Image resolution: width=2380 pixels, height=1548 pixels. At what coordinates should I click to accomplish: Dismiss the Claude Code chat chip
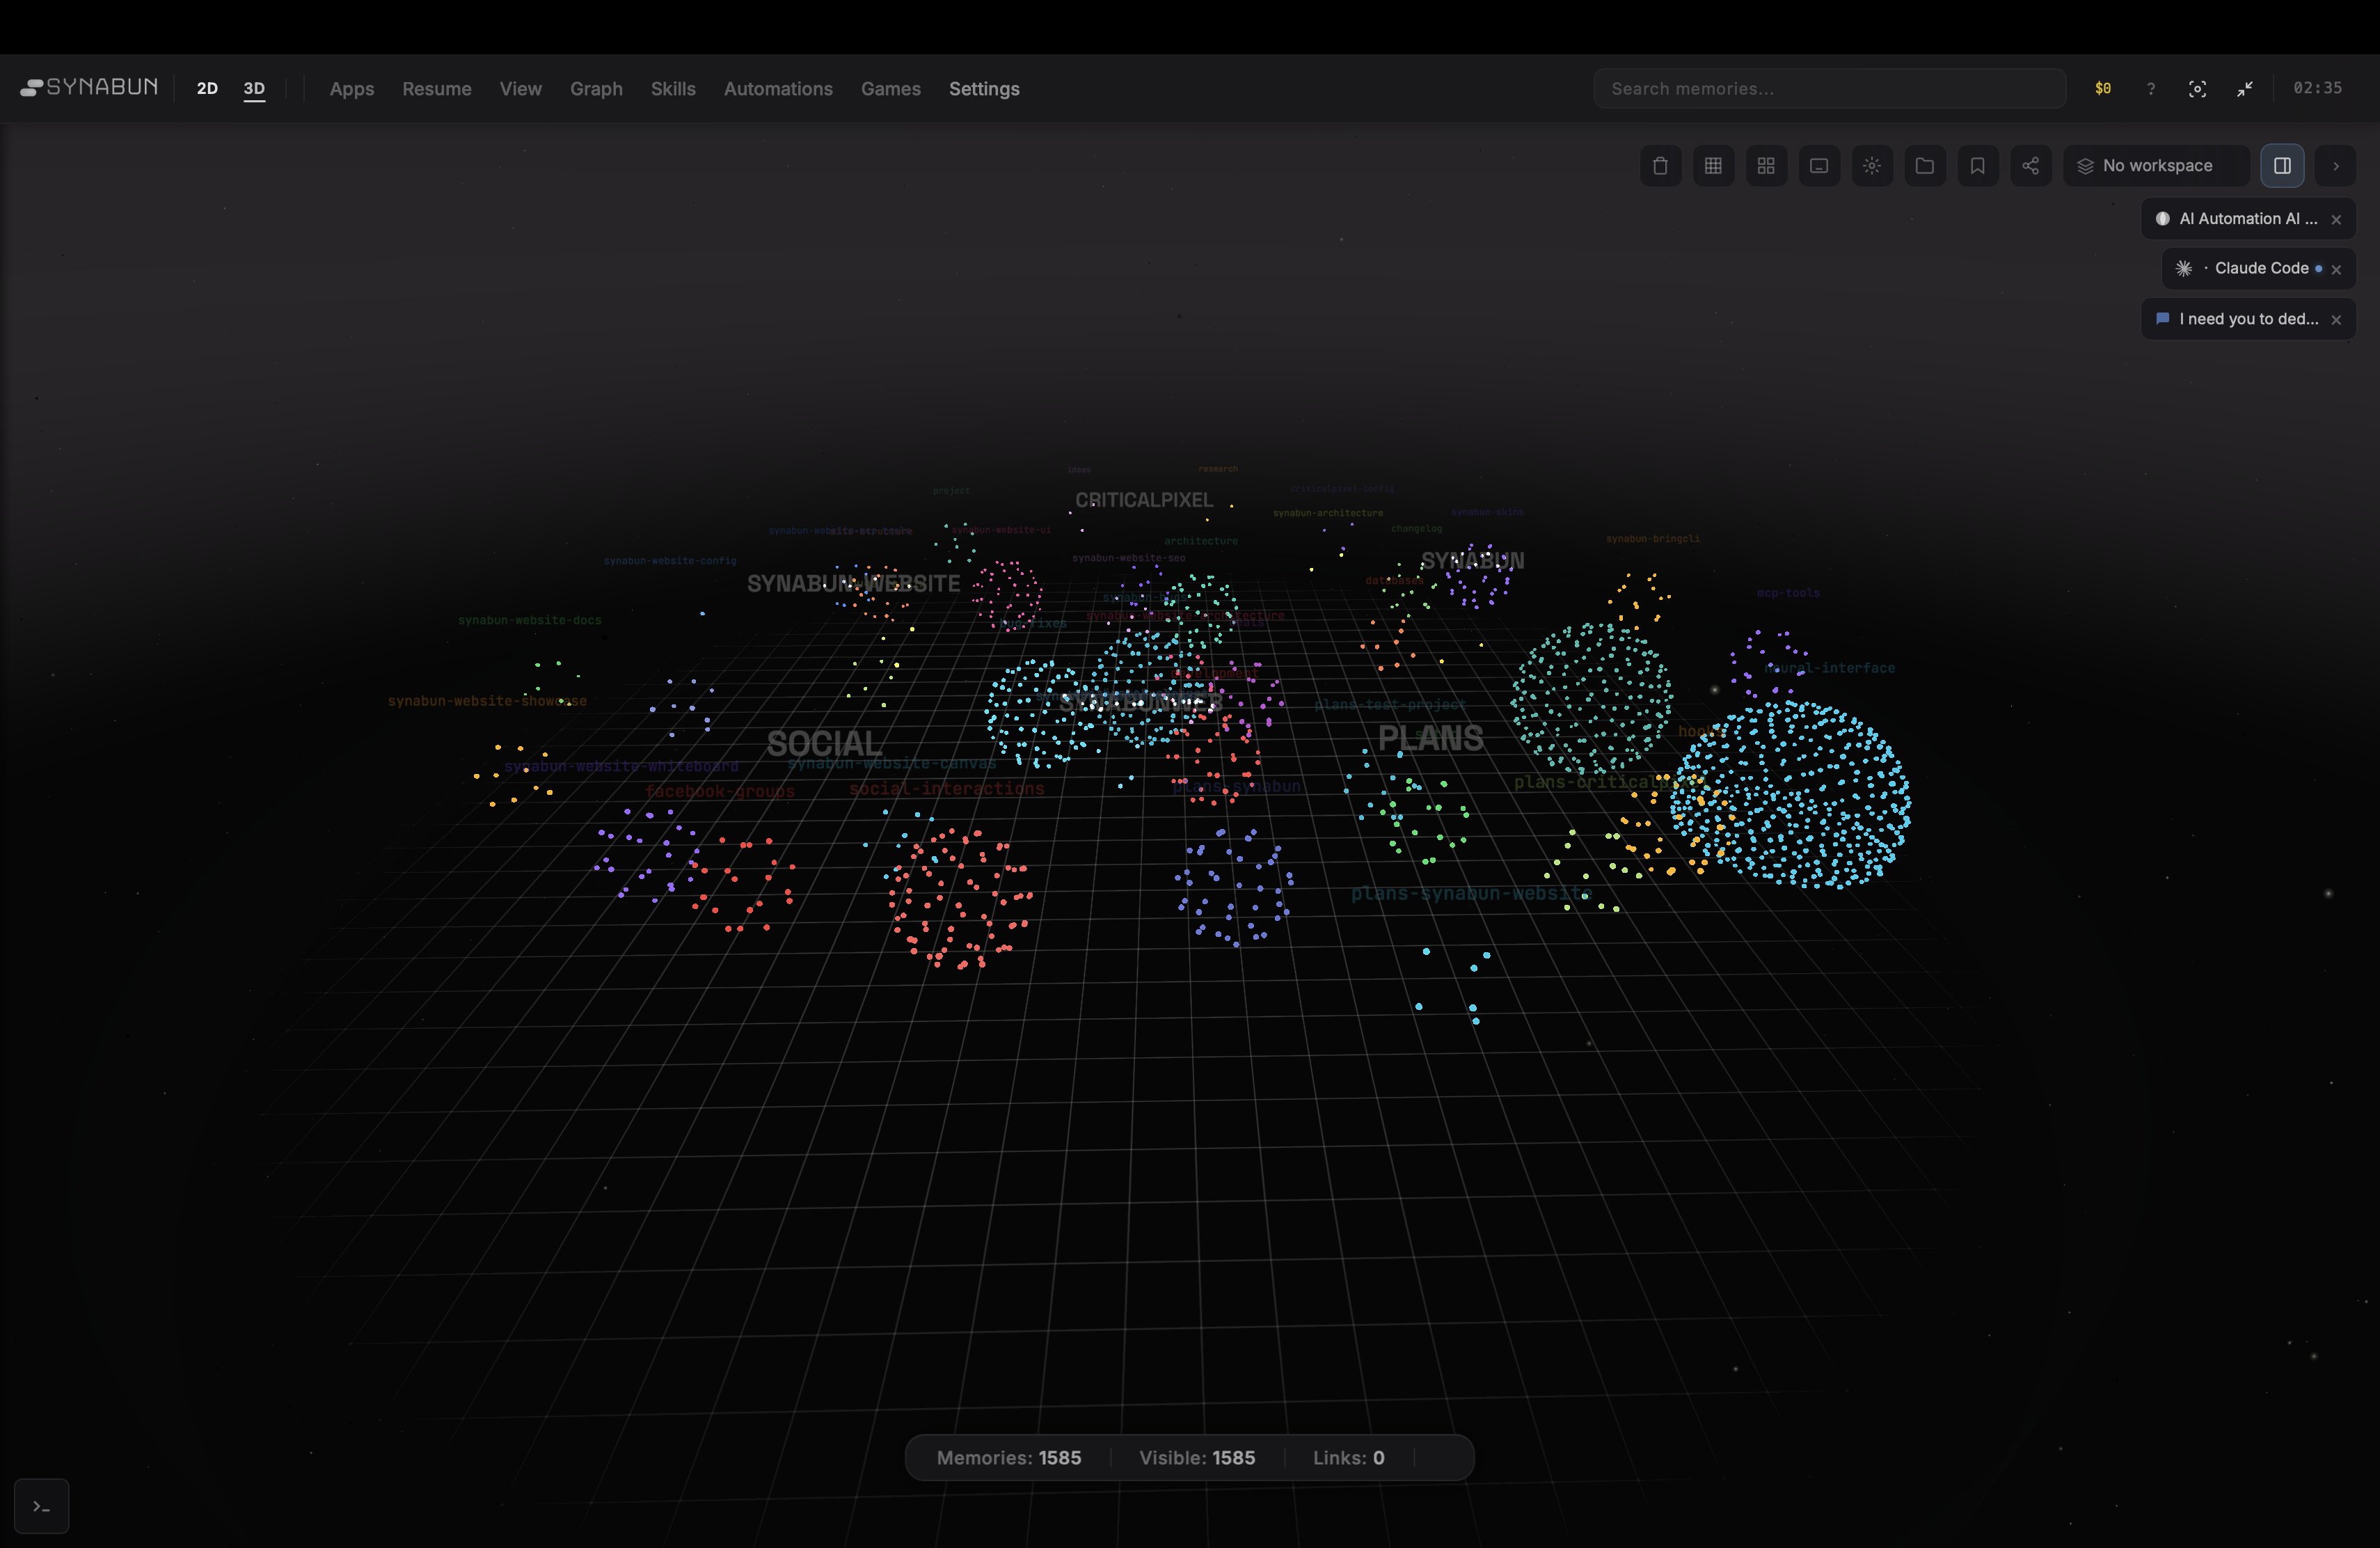pos(2336,269)
